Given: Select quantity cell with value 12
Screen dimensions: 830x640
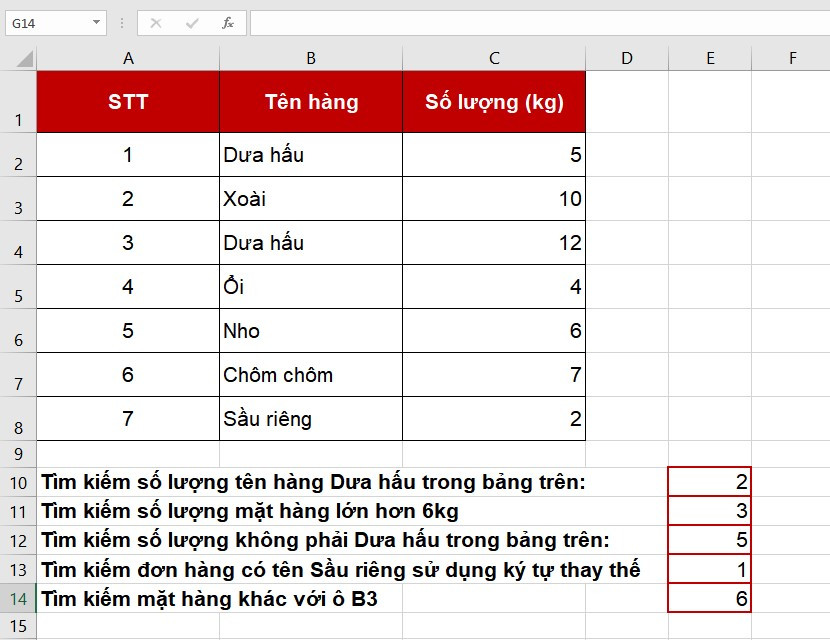Looking at the screenshot, I should click(494, 242).
